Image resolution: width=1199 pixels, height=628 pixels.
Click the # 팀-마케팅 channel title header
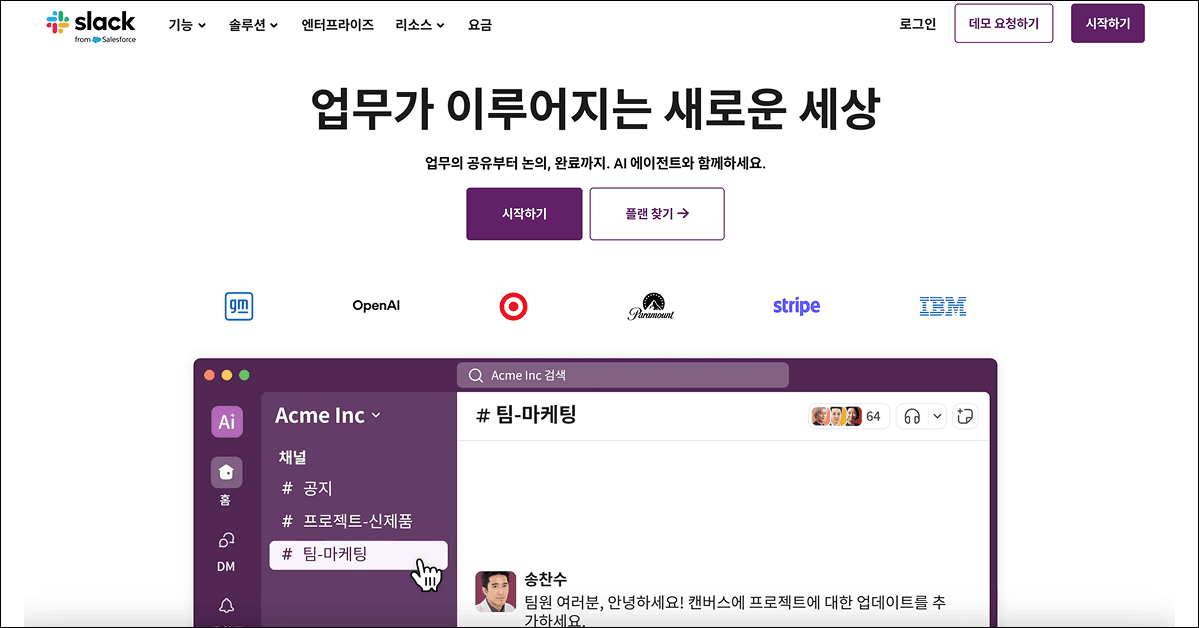526,415
